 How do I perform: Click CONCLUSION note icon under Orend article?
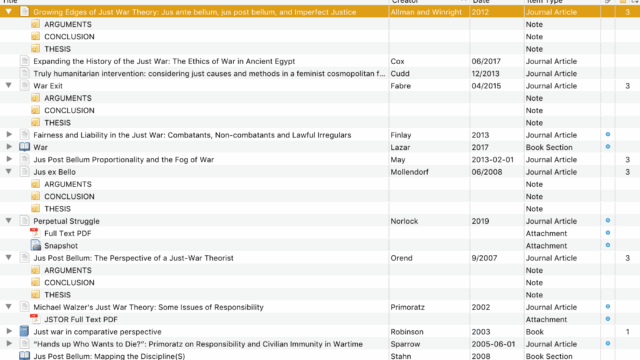36,282
